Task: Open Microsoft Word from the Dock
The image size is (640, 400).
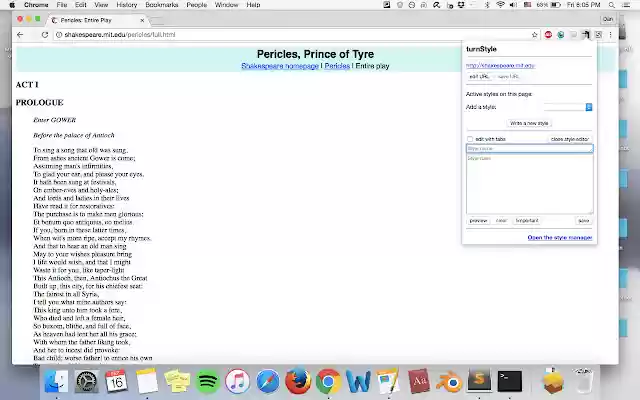Action: pos(358,381)
